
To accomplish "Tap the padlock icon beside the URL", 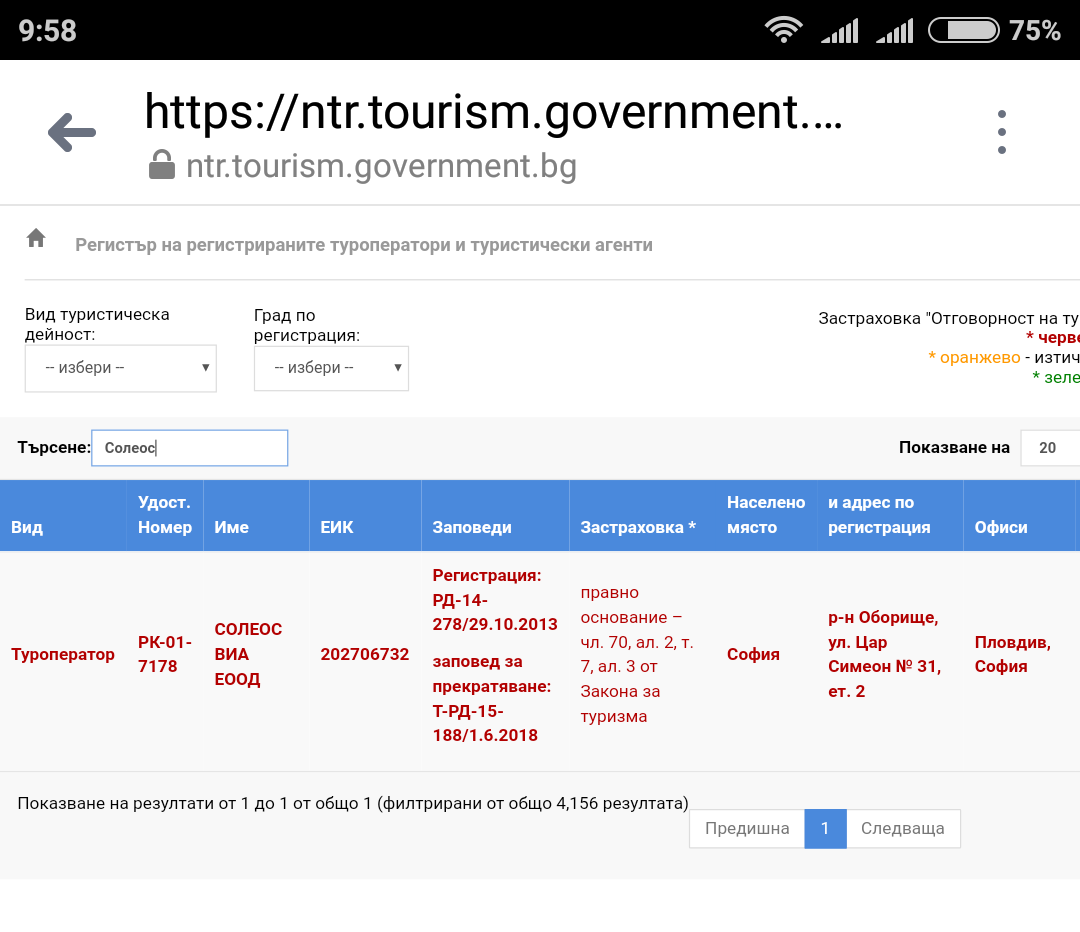I will coord(161,165).
